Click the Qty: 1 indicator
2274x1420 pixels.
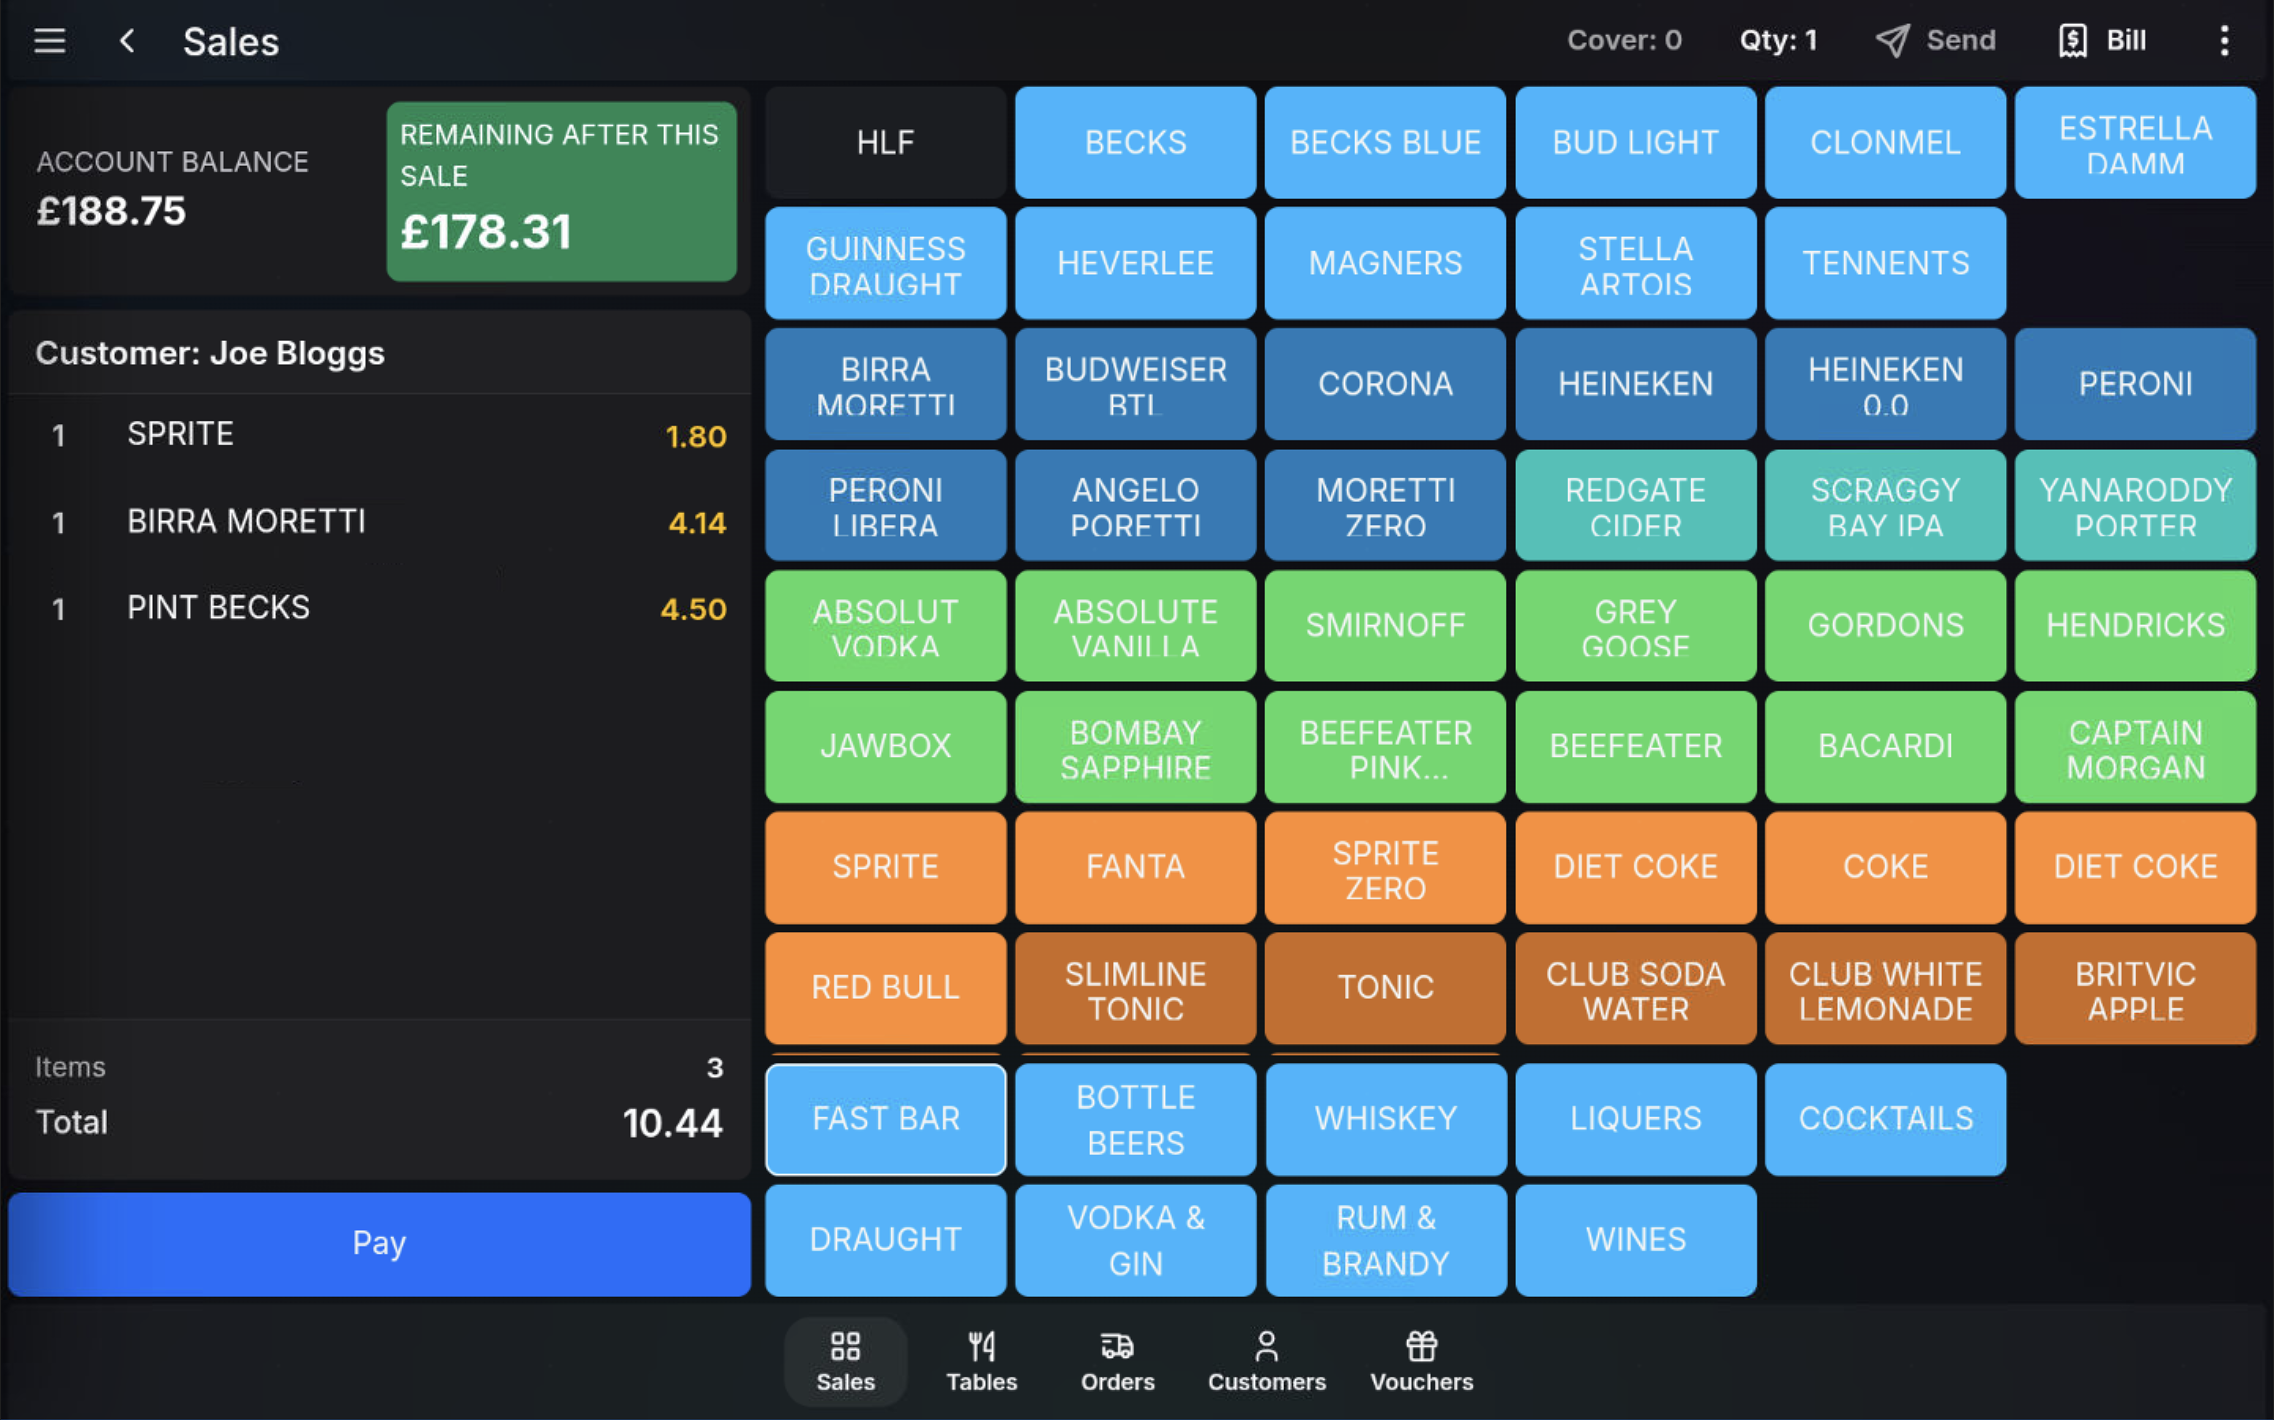[1778, 41]
